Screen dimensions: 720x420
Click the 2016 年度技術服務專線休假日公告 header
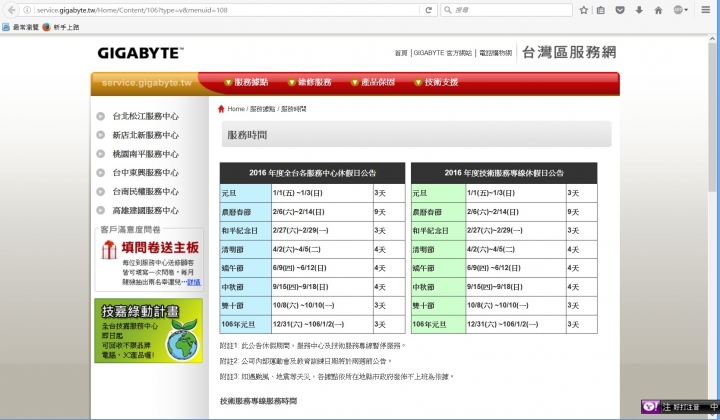[504, 173]
